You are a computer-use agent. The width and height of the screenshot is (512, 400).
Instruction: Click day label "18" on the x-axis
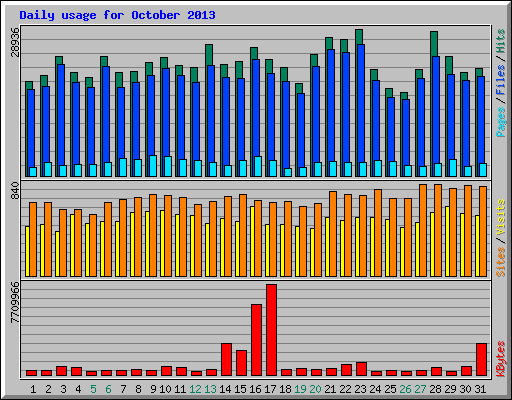285,389
